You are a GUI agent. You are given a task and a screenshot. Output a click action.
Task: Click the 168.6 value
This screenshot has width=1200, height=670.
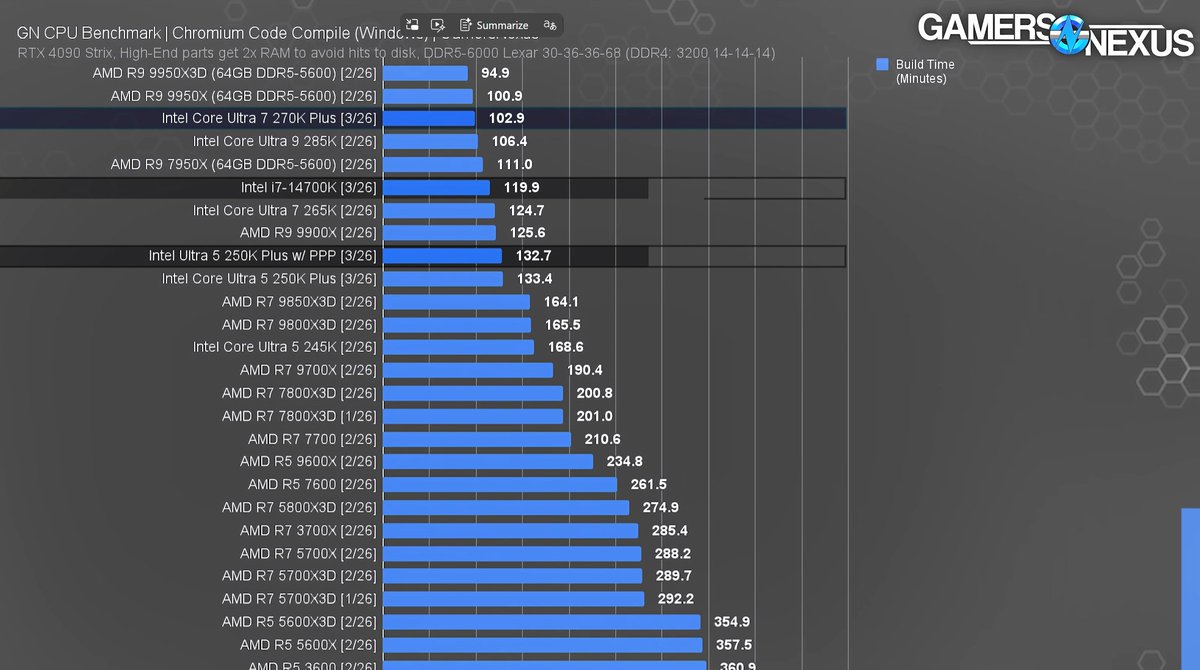[x=566, y=346]
